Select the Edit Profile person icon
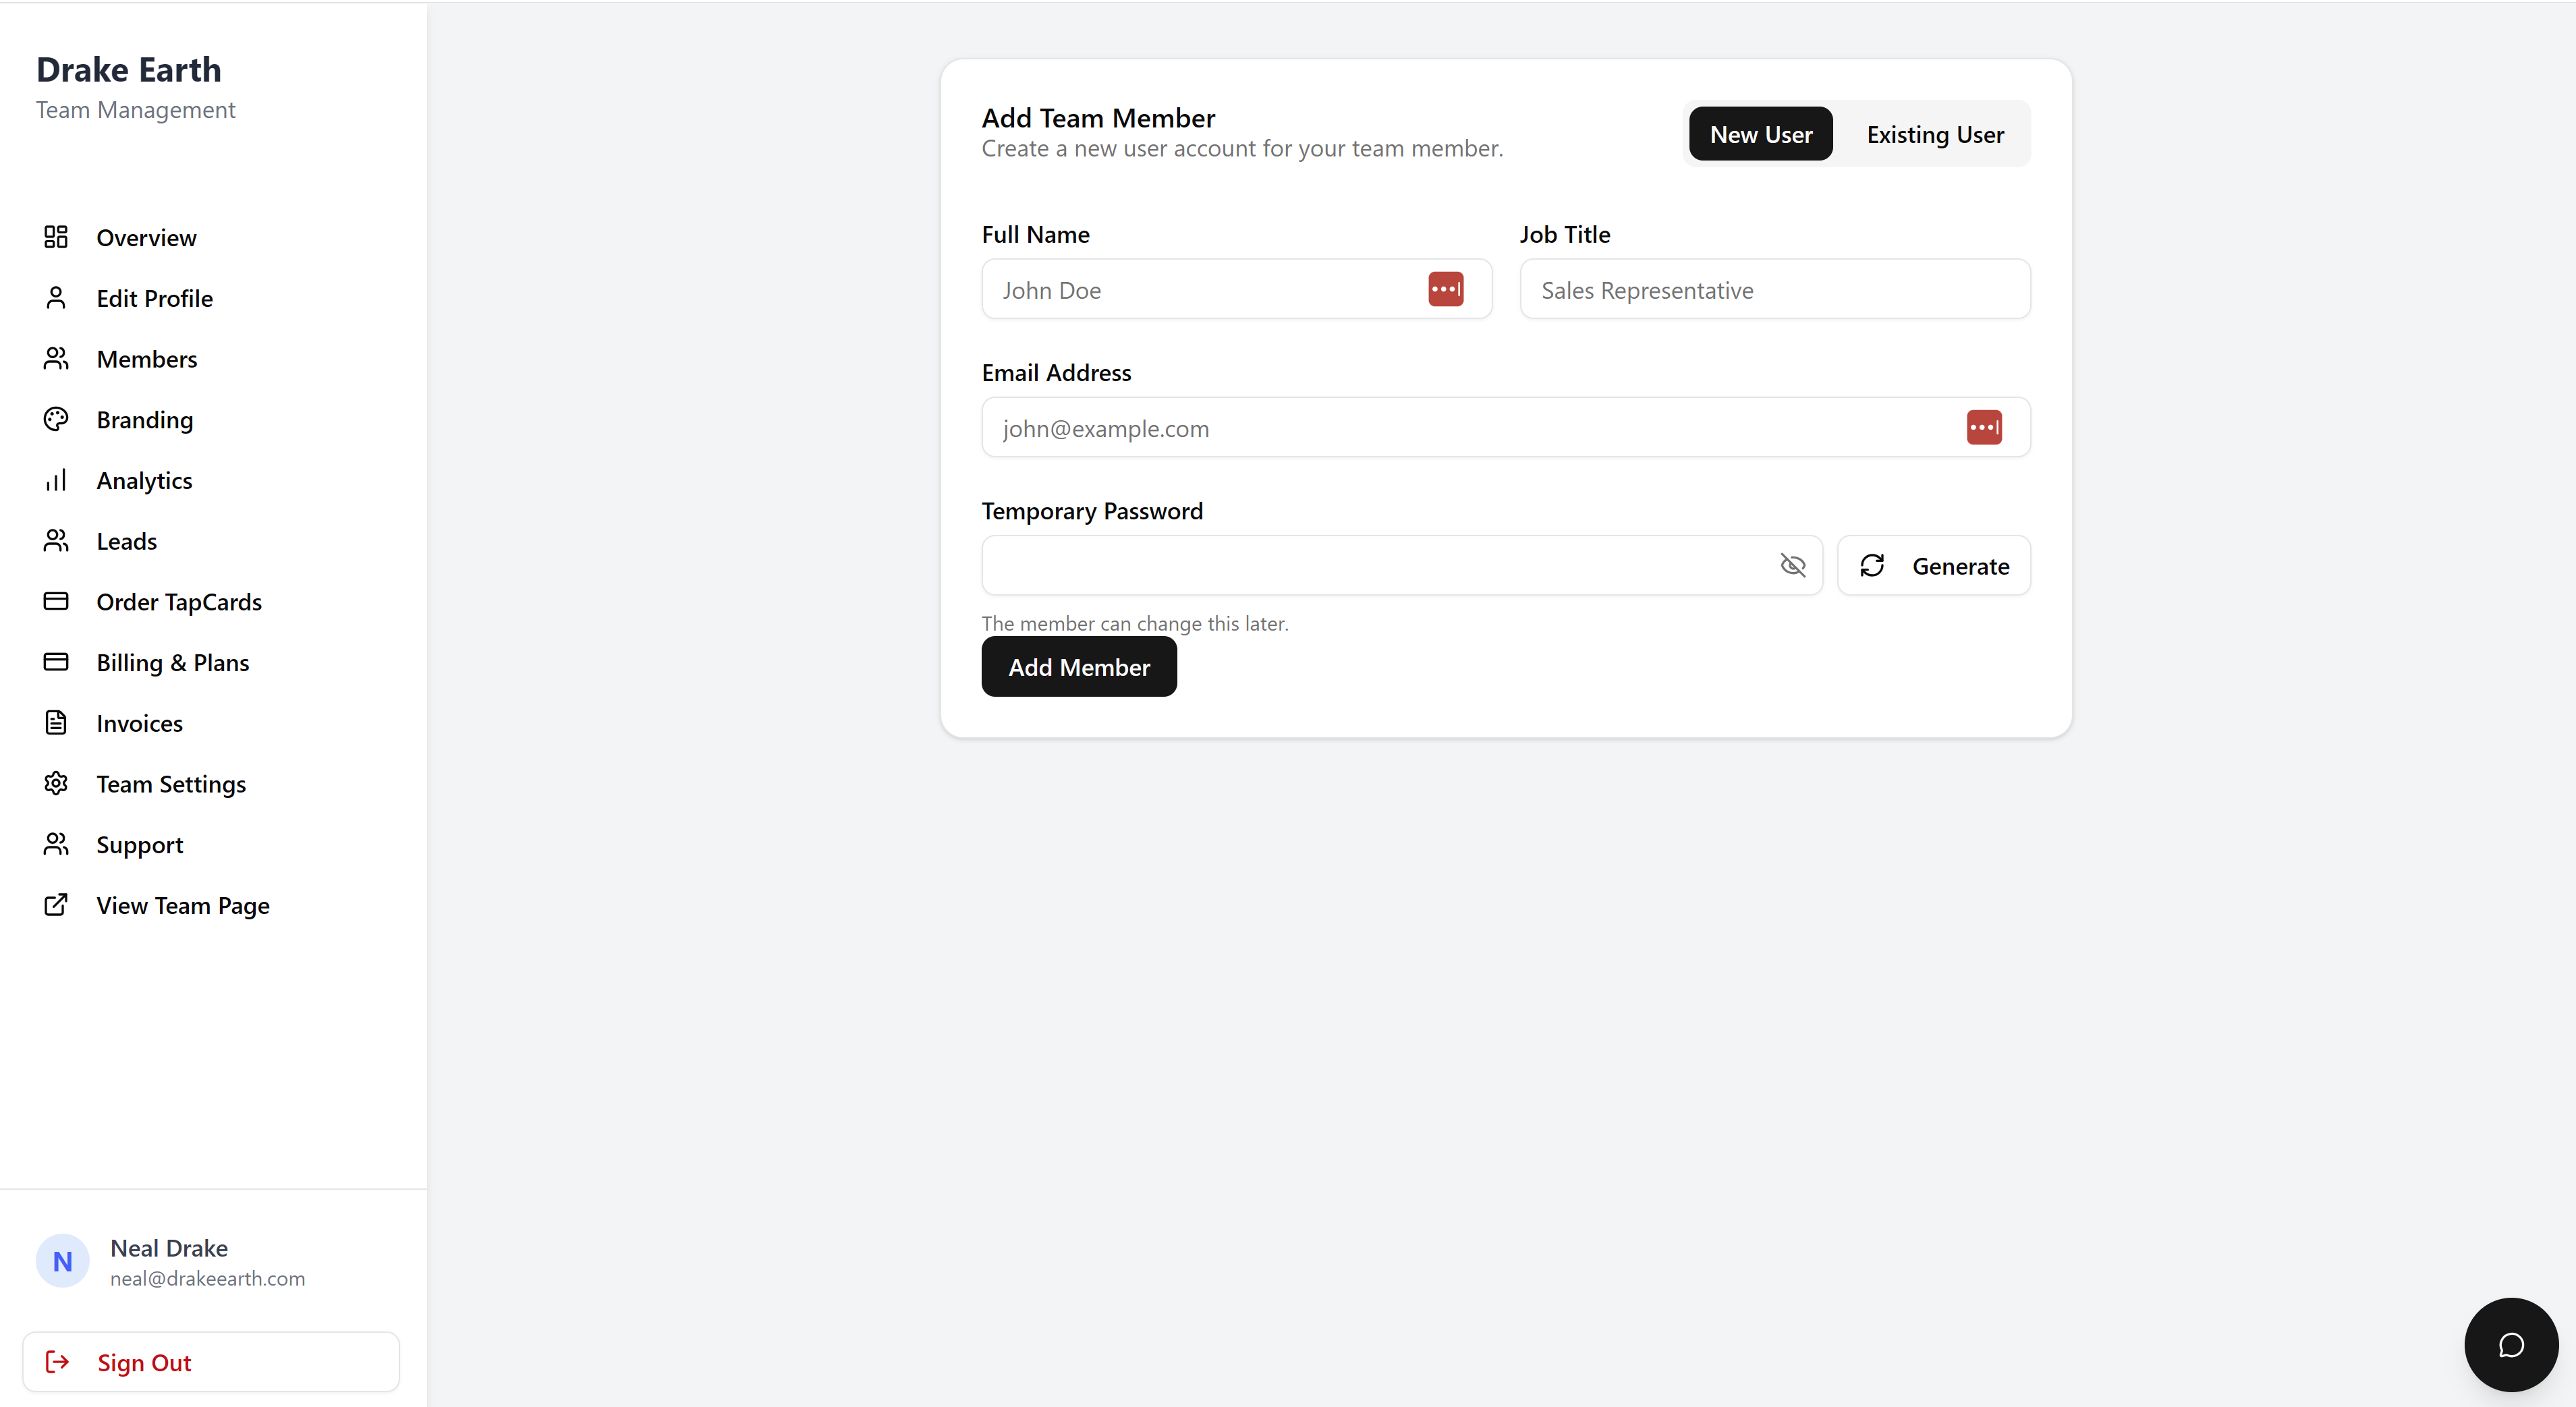The width and height of the screenshot is (2576, 1407). (x=56, y=297)
